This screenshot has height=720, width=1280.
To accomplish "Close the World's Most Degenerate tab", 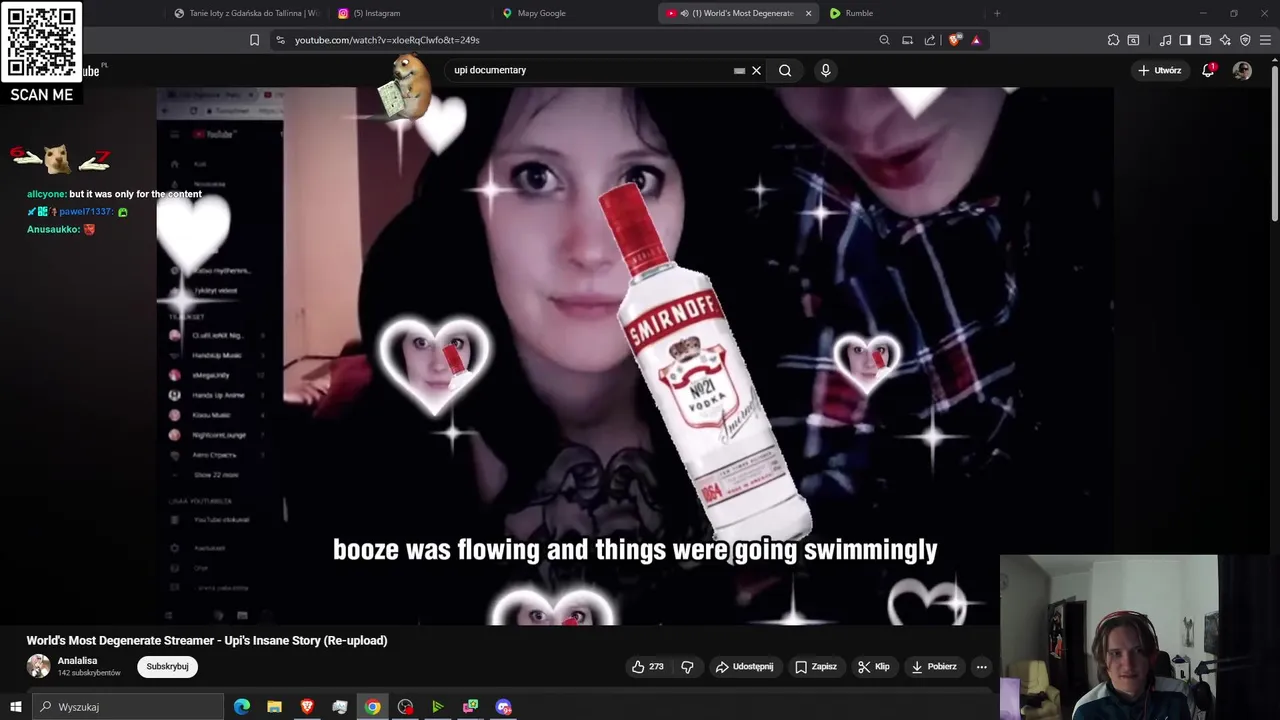I will [x=807, y=13].
